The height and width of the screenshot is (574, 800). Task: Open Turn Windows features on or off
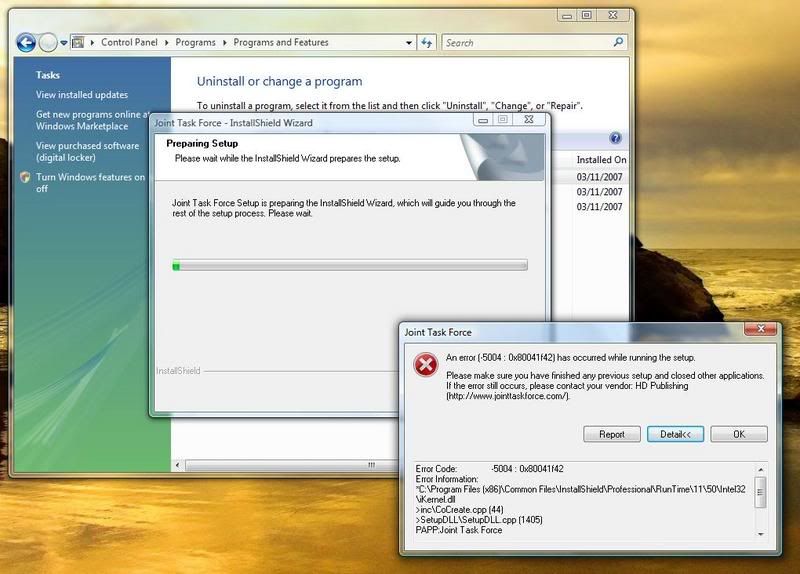point(90,183)
